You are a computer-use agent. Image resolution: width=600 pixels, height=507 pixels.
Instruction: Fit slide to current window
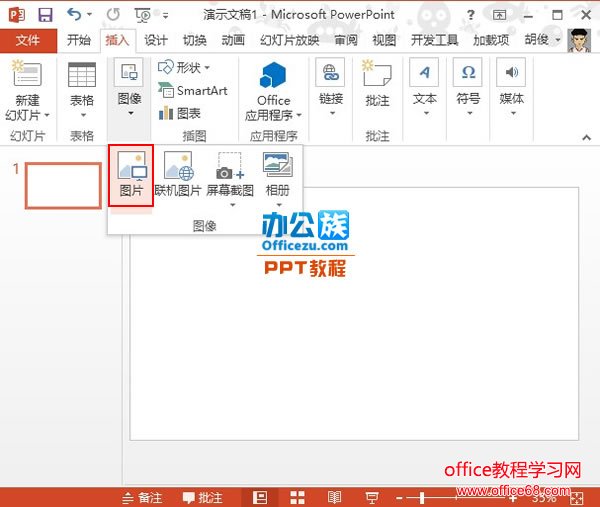pos(576,499)
